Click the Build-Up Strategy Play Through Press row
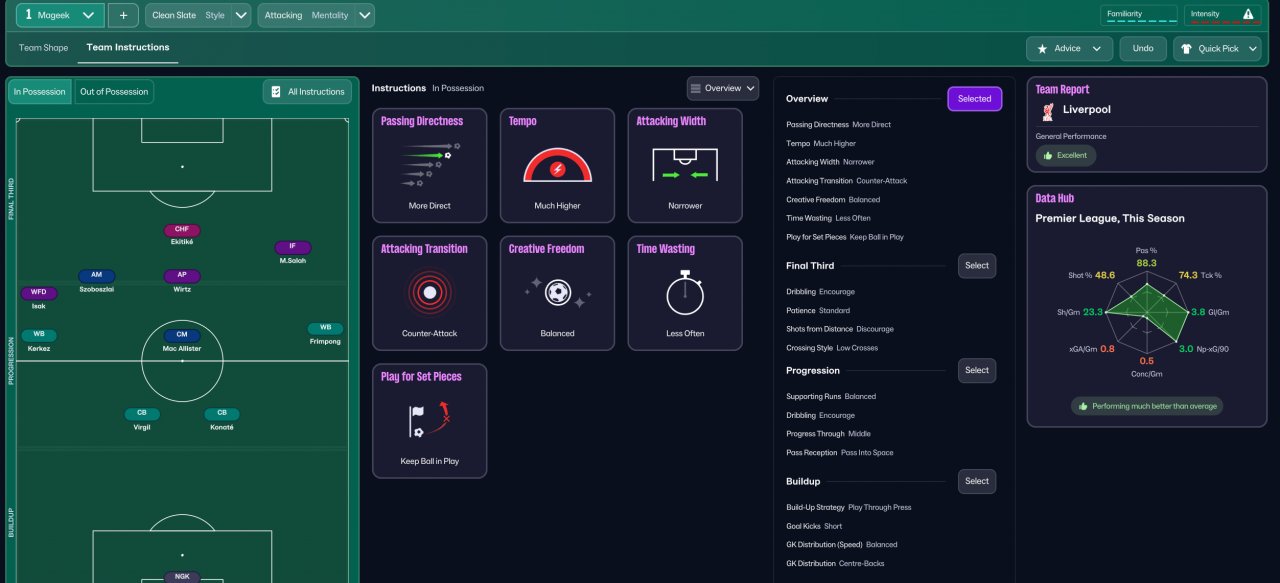The height and width of the screenshot is (583, 1280). [849, 507]
